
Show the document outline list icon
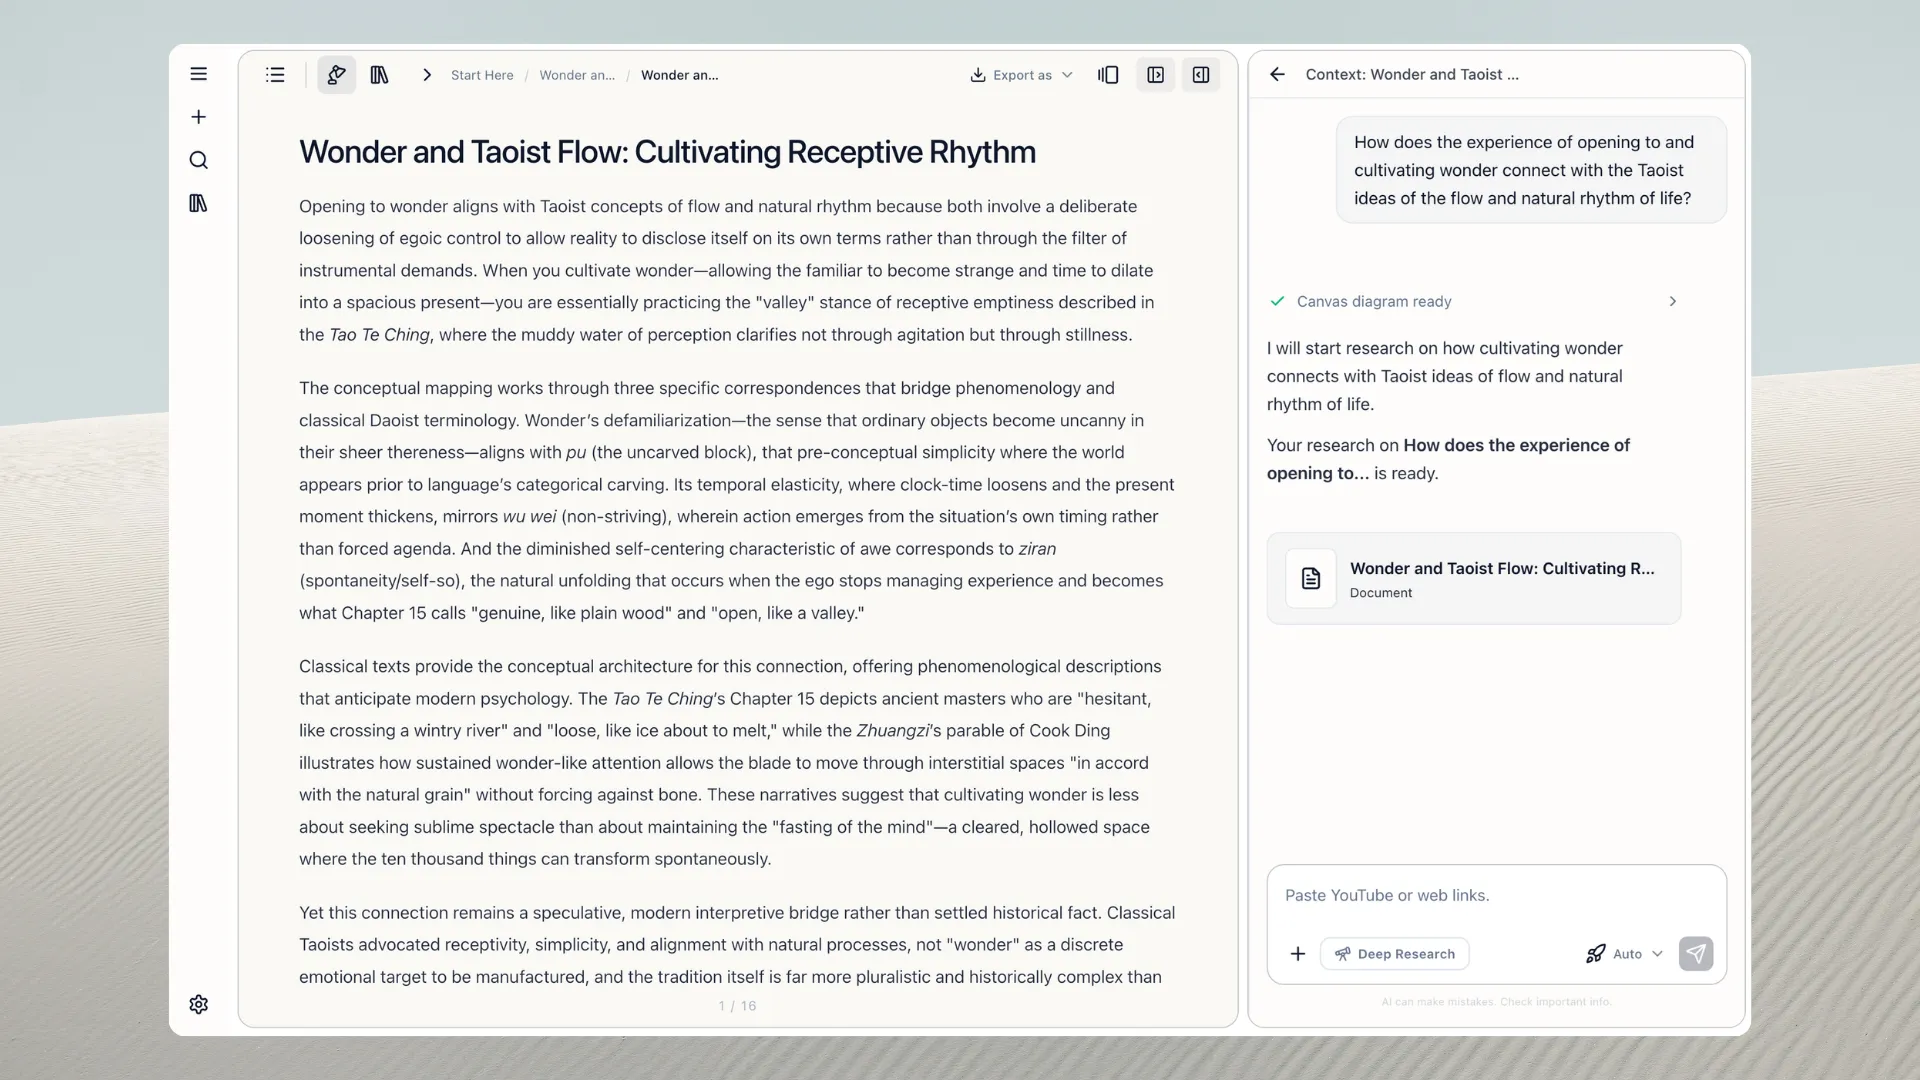point(275,75)
